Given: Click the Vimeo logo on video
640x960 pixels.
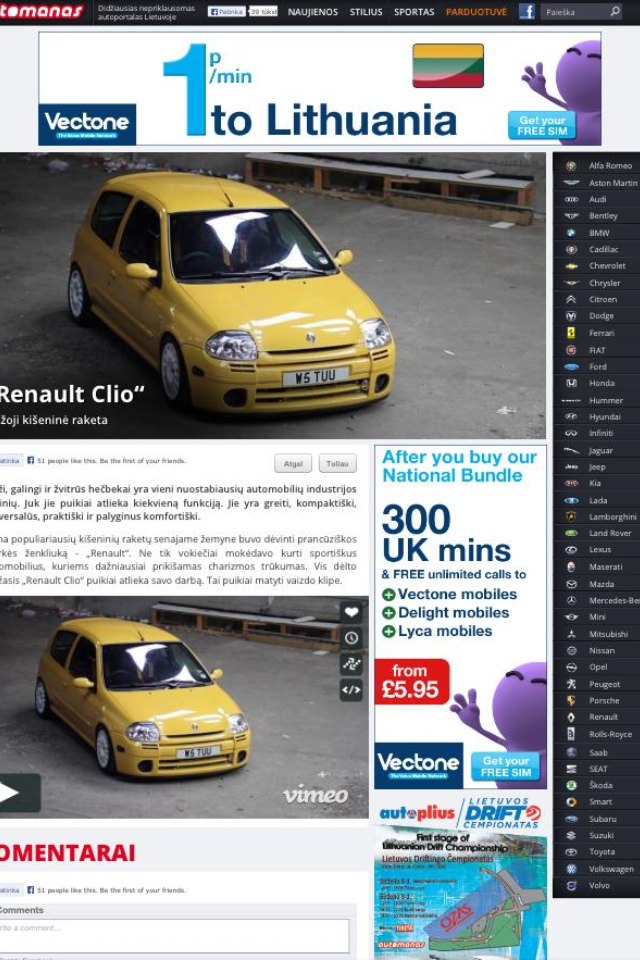Looking at the screenshot, I should [x=315, y=795].
